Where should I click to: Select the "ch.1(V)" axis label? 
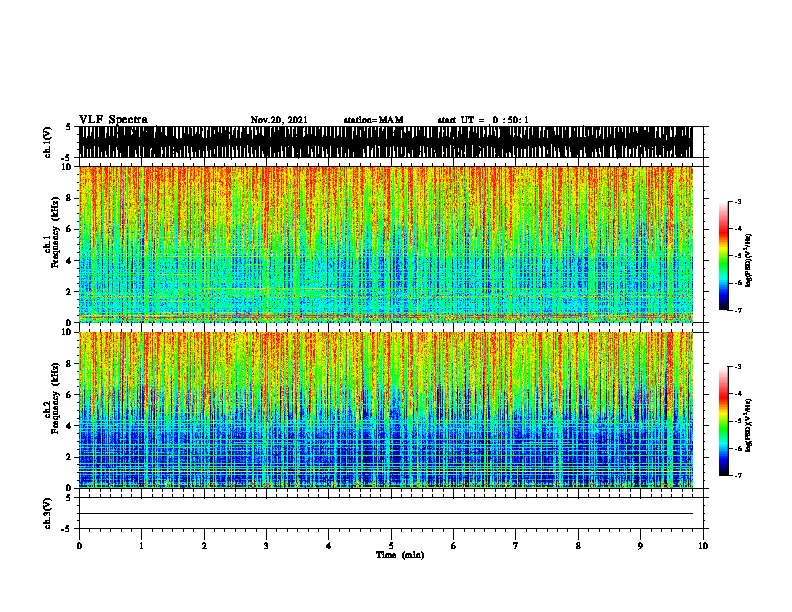click(x=47, y=142)
